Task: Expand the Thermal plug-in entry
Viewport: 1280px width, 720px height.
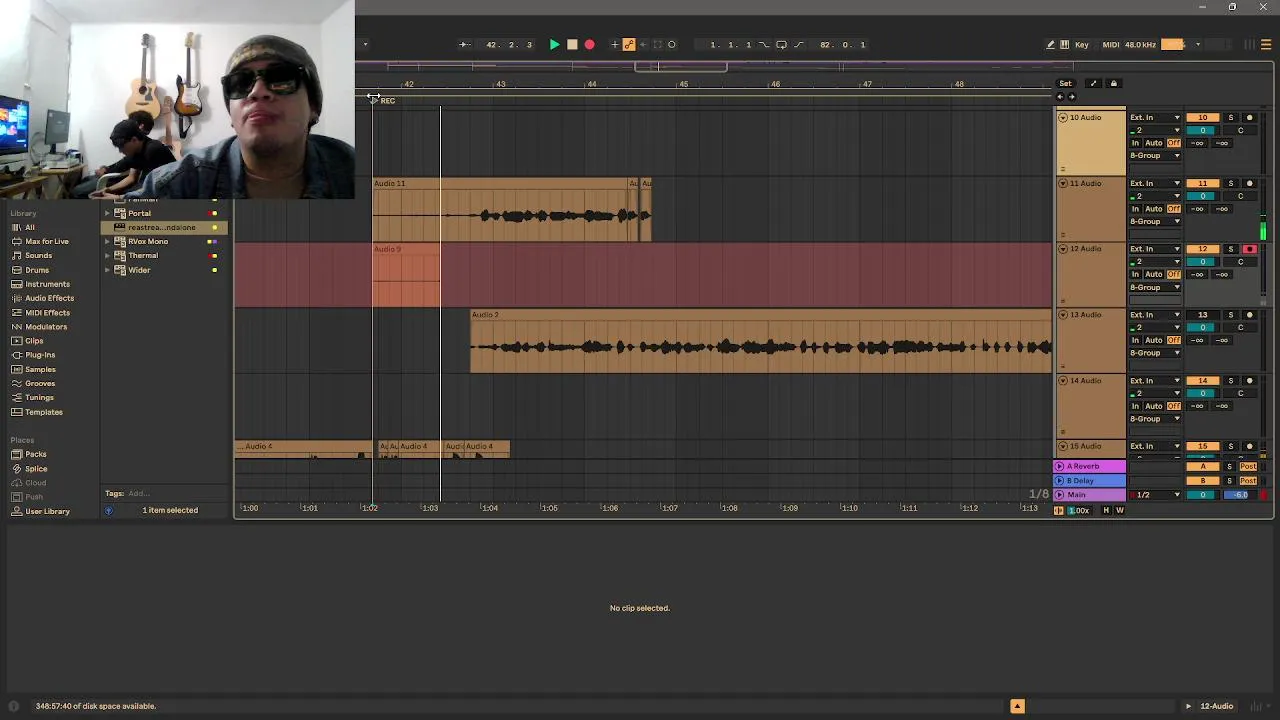Action: click(x=107, y=255)
